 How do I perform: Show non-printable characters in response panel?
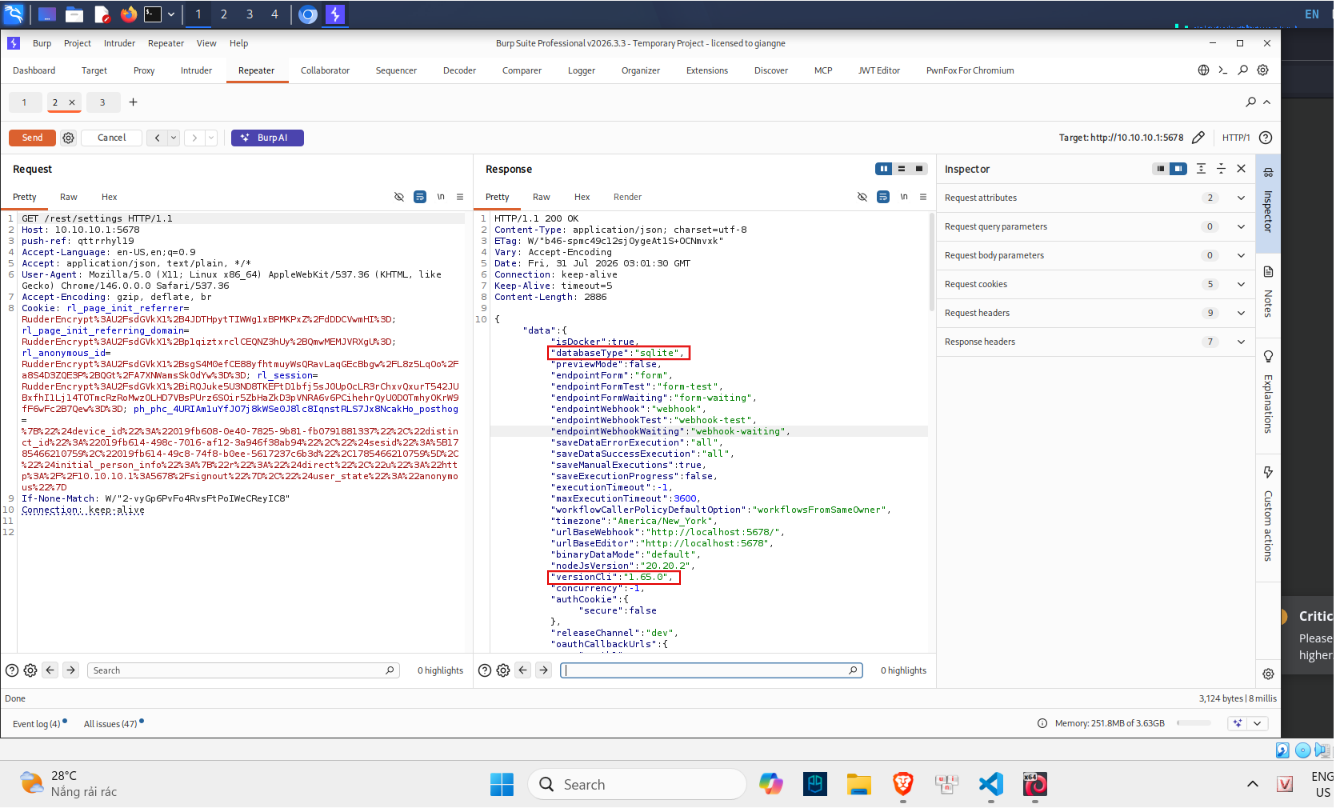click(x=905, y=197)
